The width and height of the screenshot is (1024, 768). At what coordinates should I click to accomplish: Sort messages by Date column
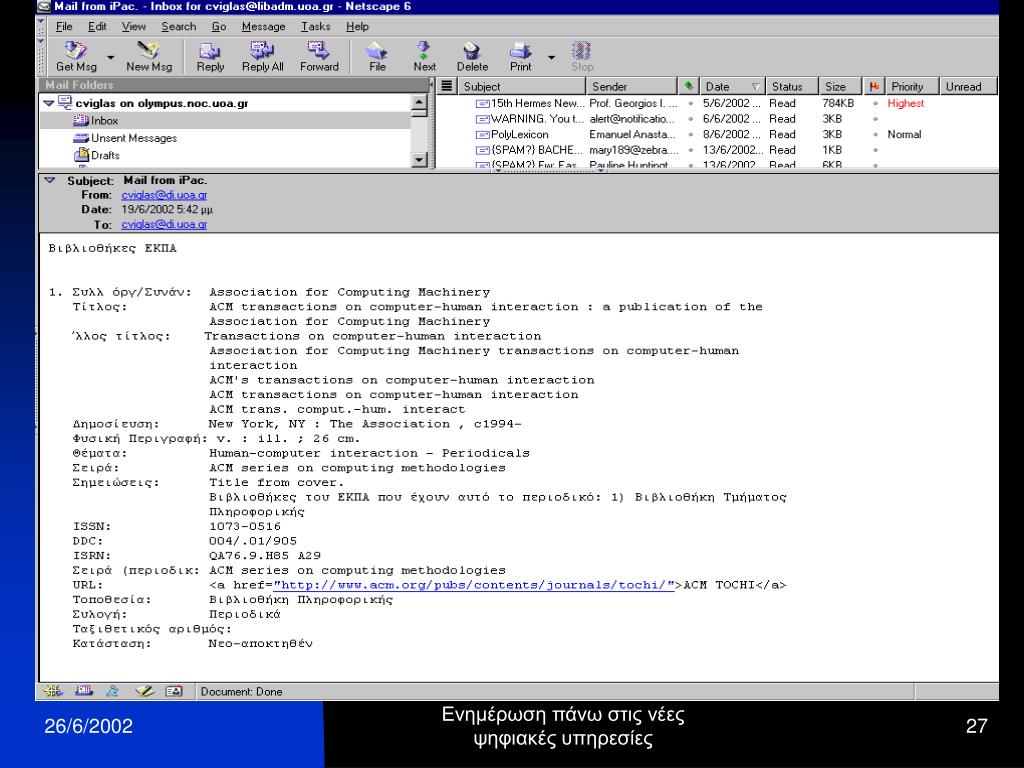[732, 86]
